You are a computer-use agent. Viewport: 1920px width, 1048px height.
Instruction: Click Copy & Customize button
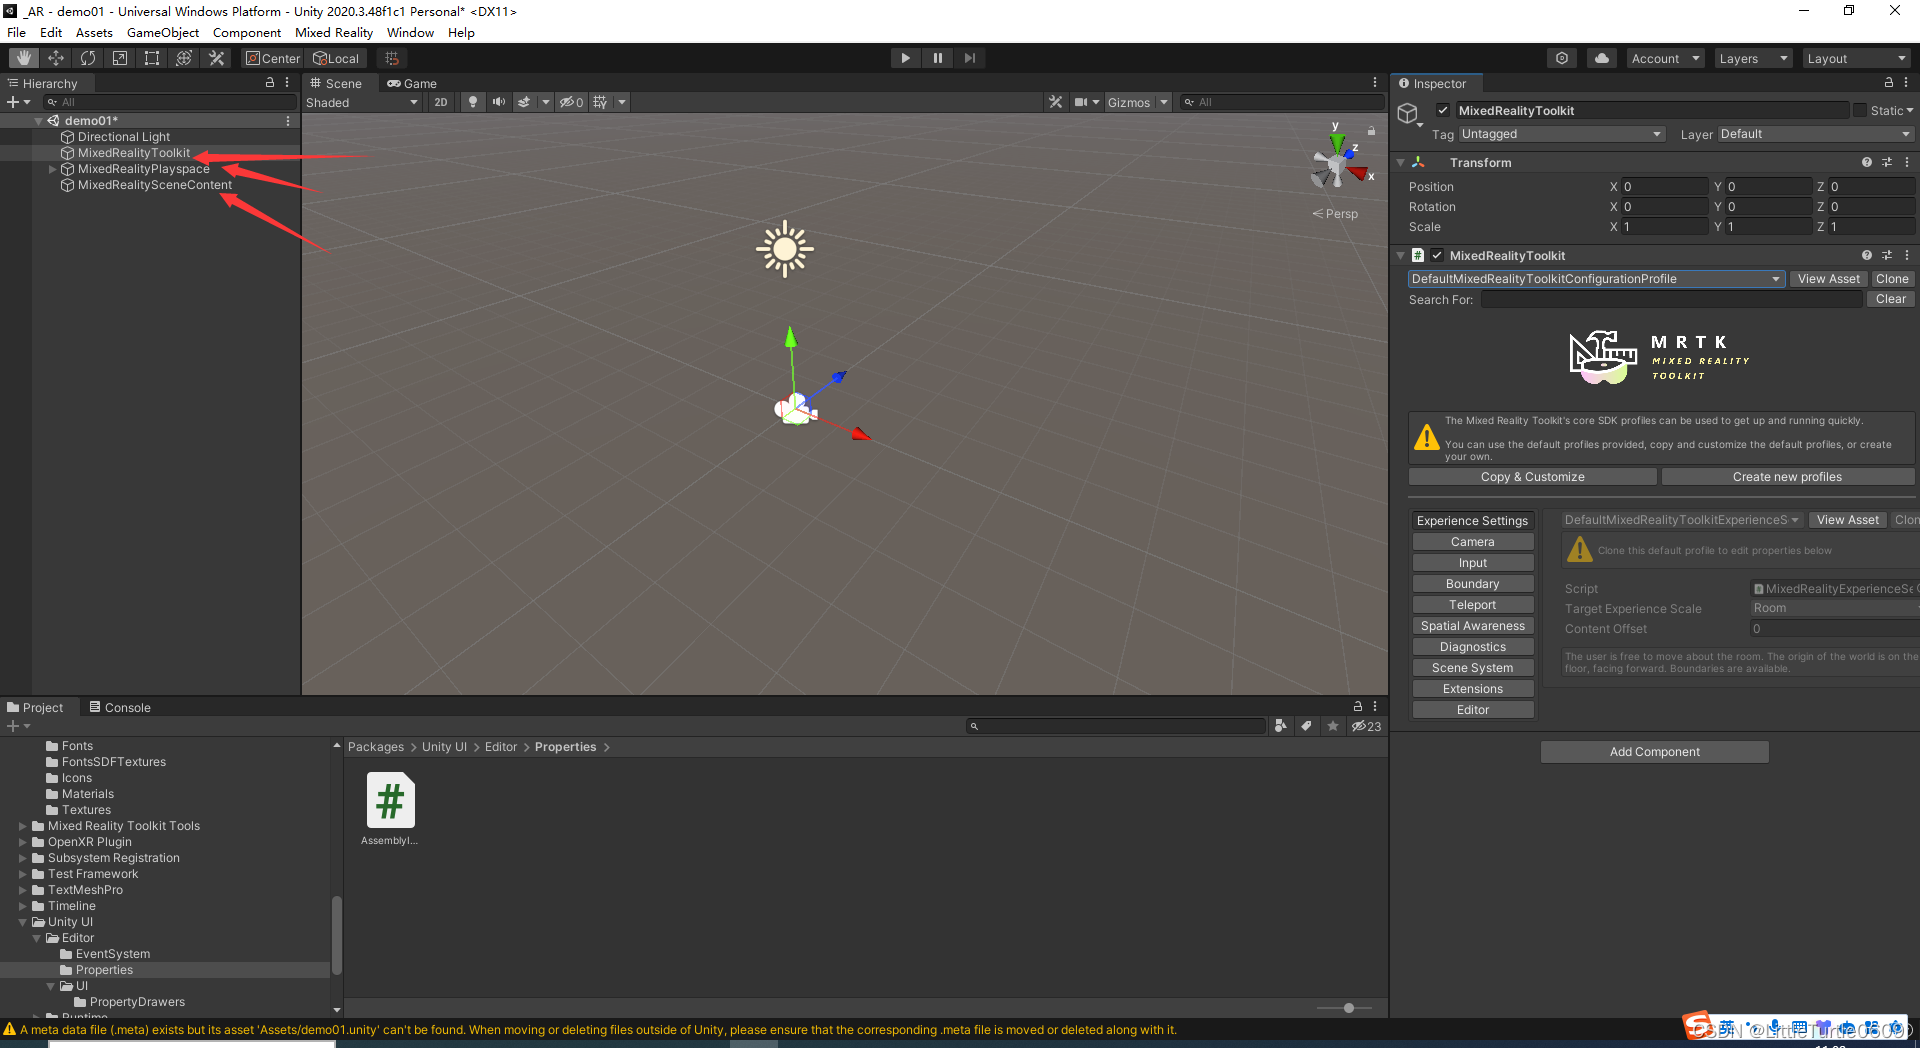coord(1532,477)
